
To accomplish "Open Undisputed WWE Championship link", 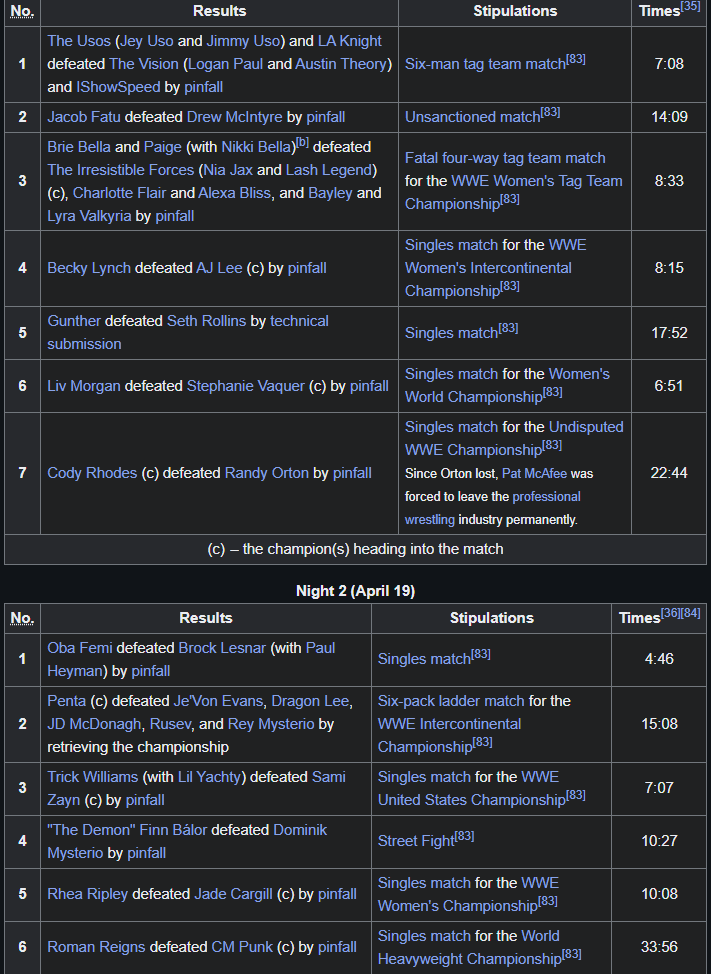I will (514, 439).
